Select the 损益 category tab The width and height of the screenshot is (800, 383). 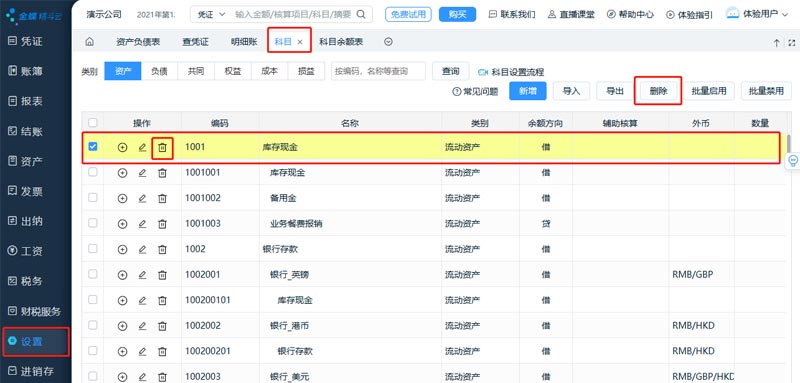(306, 71)
